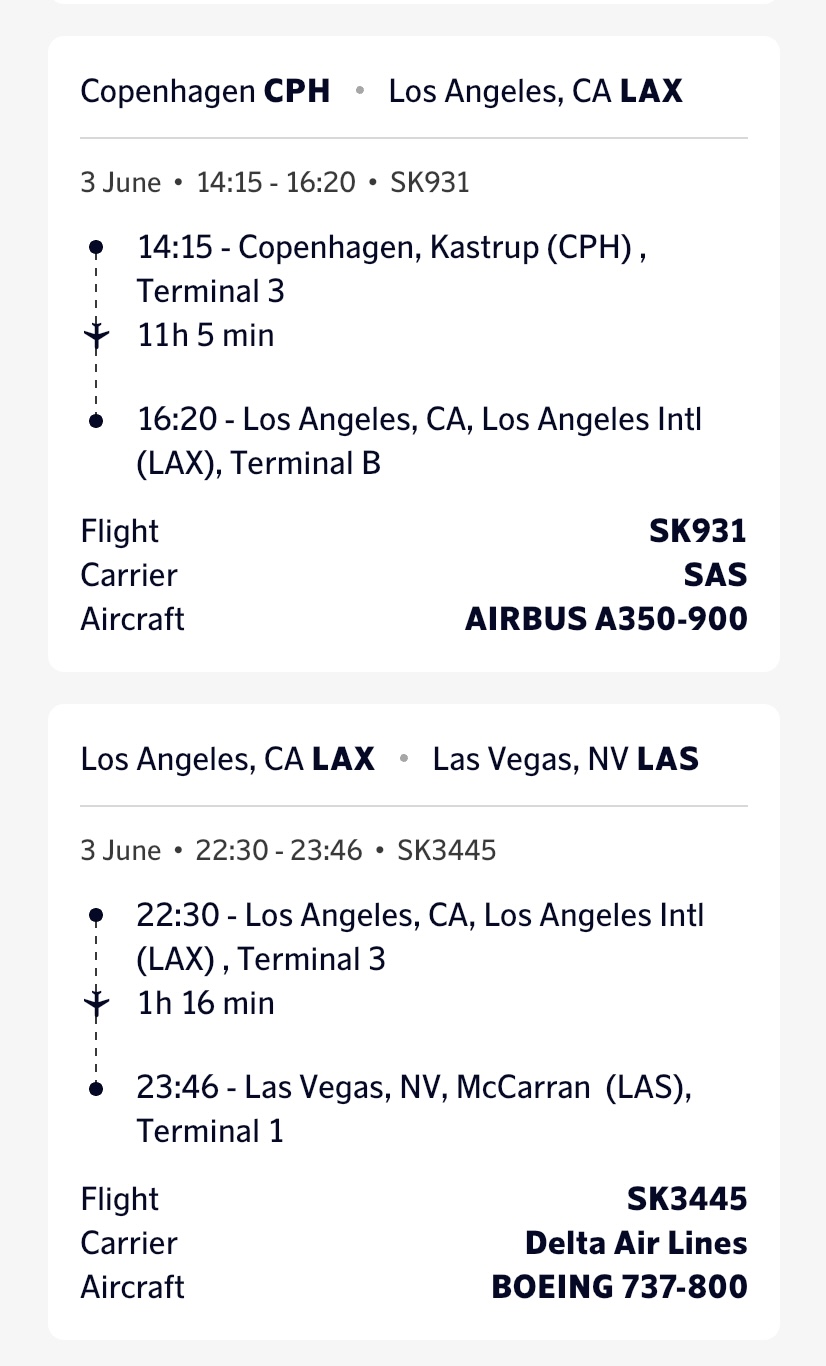Click the arrival dot next to 16:20 Los Angeles

click(96, 421)
